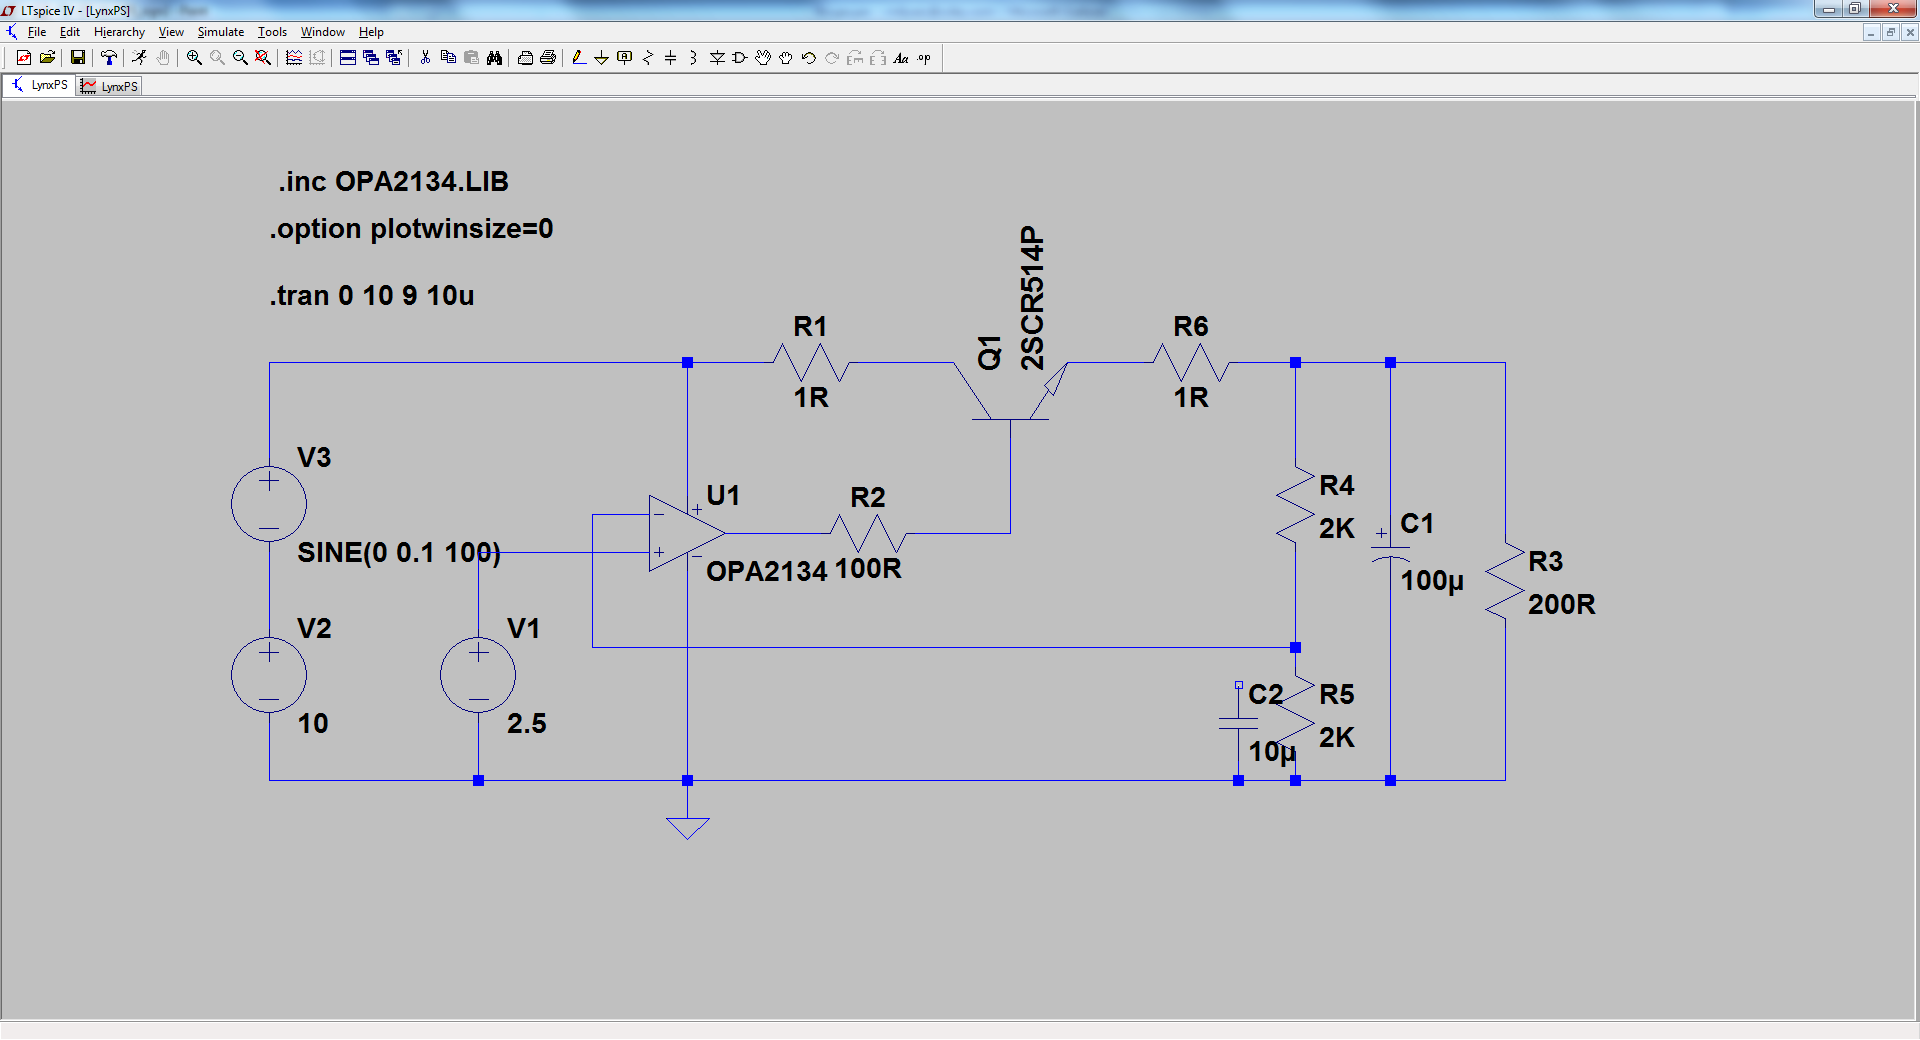Image resolution: width=1920 pixels, height=1040 pixels.
Task: Open Find with the binoculars icon
Action: coord(494,58)
